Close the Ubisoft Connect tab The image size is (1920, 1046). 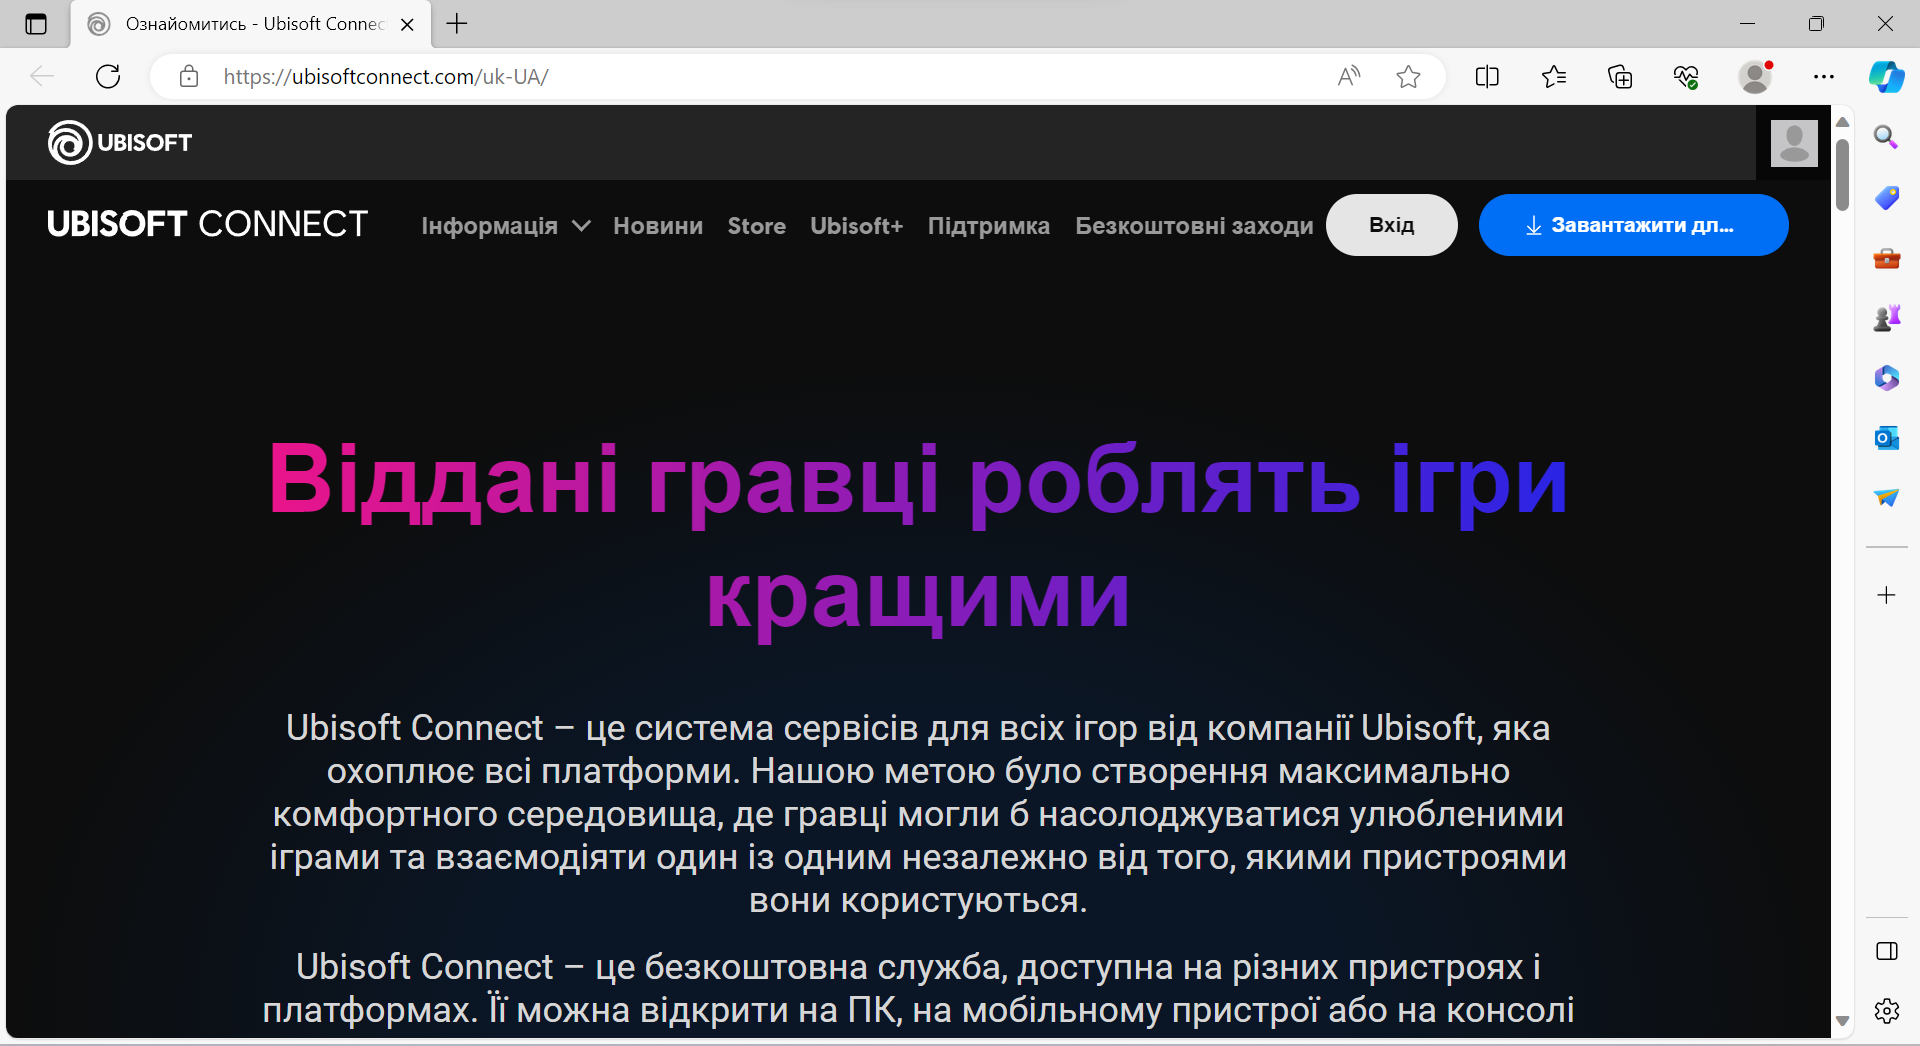[407, 24]
